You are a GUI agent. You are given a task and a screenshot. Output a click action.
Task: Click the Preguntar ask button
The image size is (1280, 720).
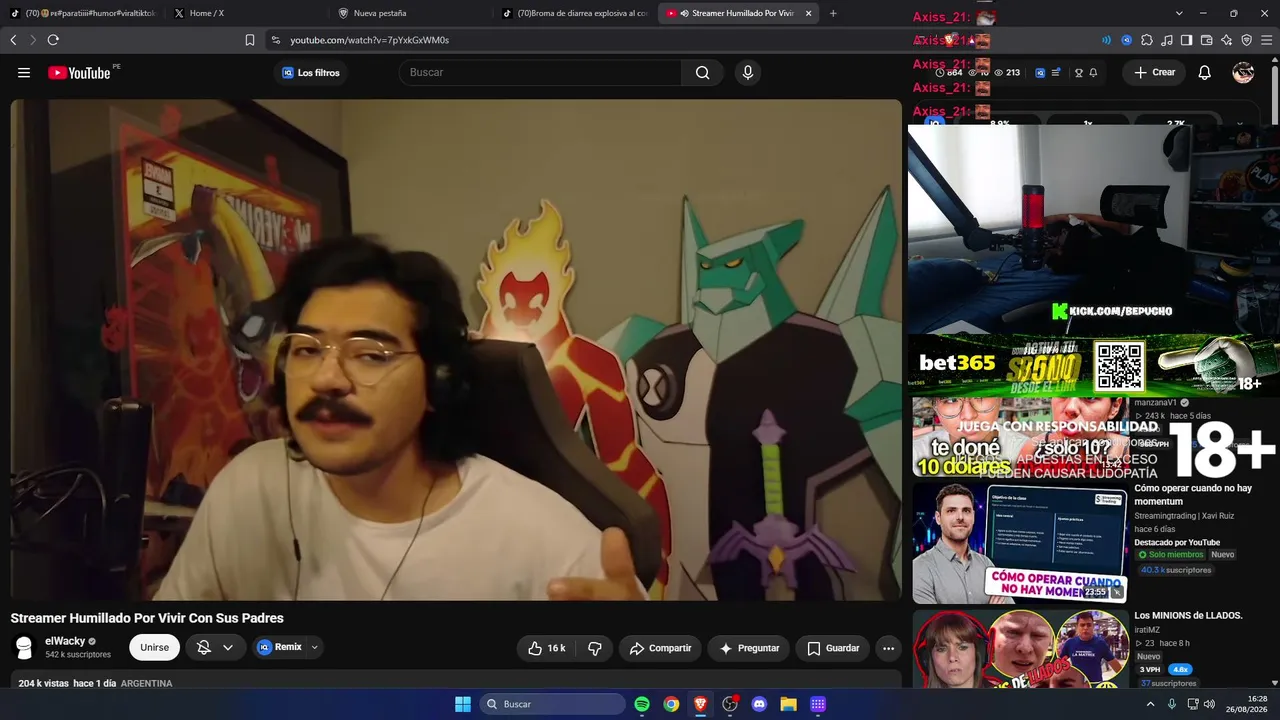coord(749,648)
